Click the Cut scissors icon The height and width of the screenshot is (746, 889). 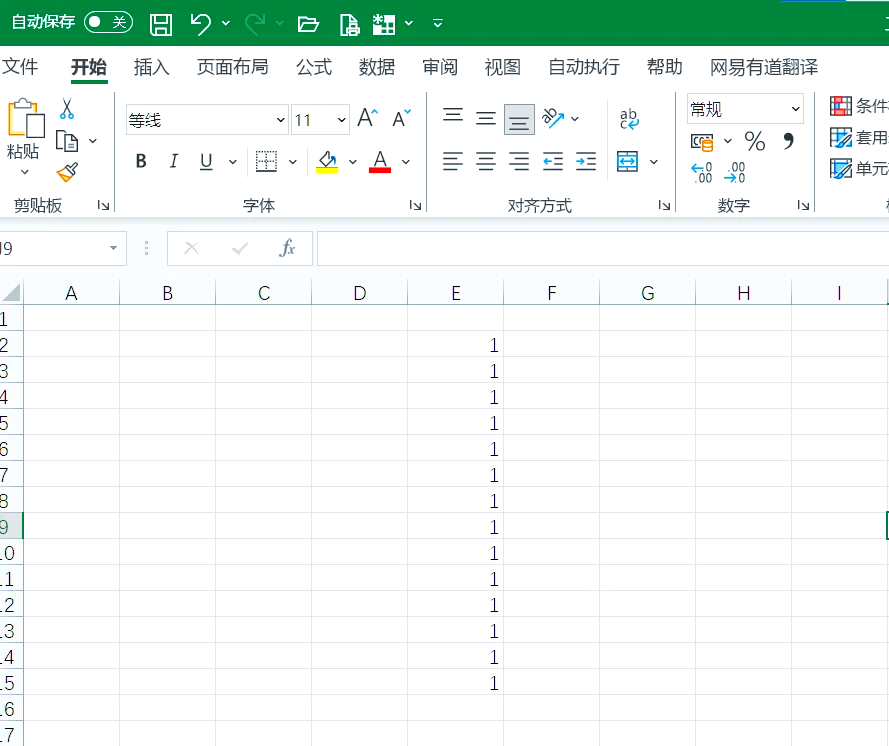67,108
